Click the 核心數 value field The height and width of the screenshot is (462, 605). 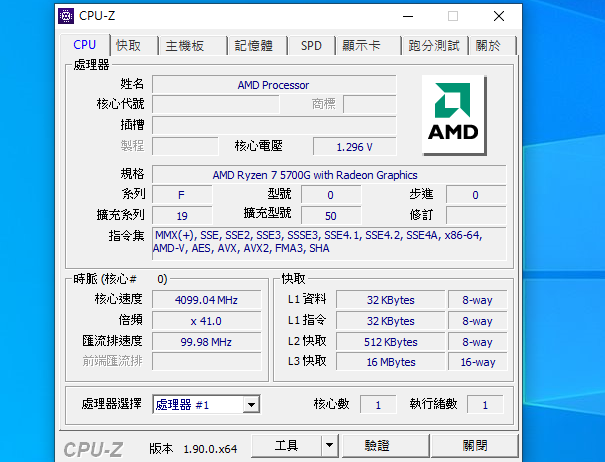[378, 404]
